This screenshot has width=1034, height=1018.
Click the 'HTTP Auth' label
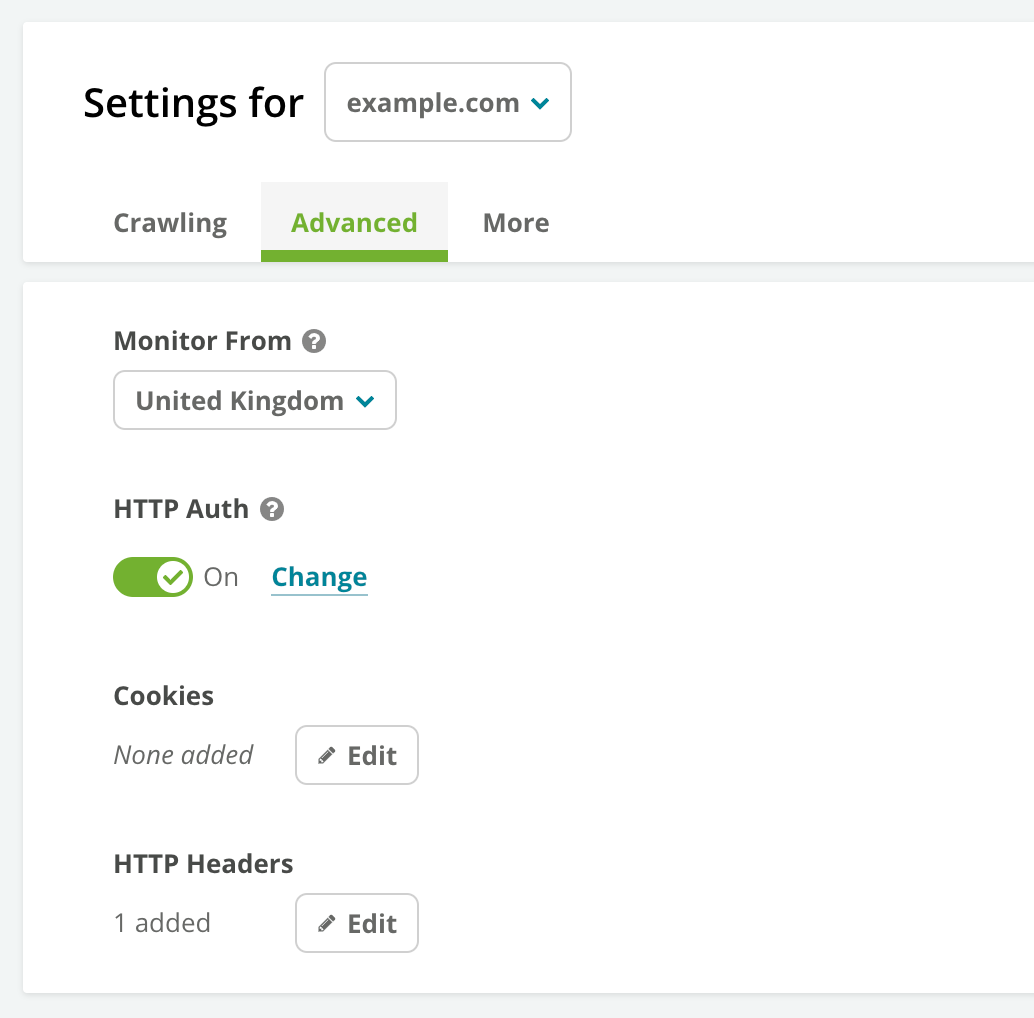point(181,509)
